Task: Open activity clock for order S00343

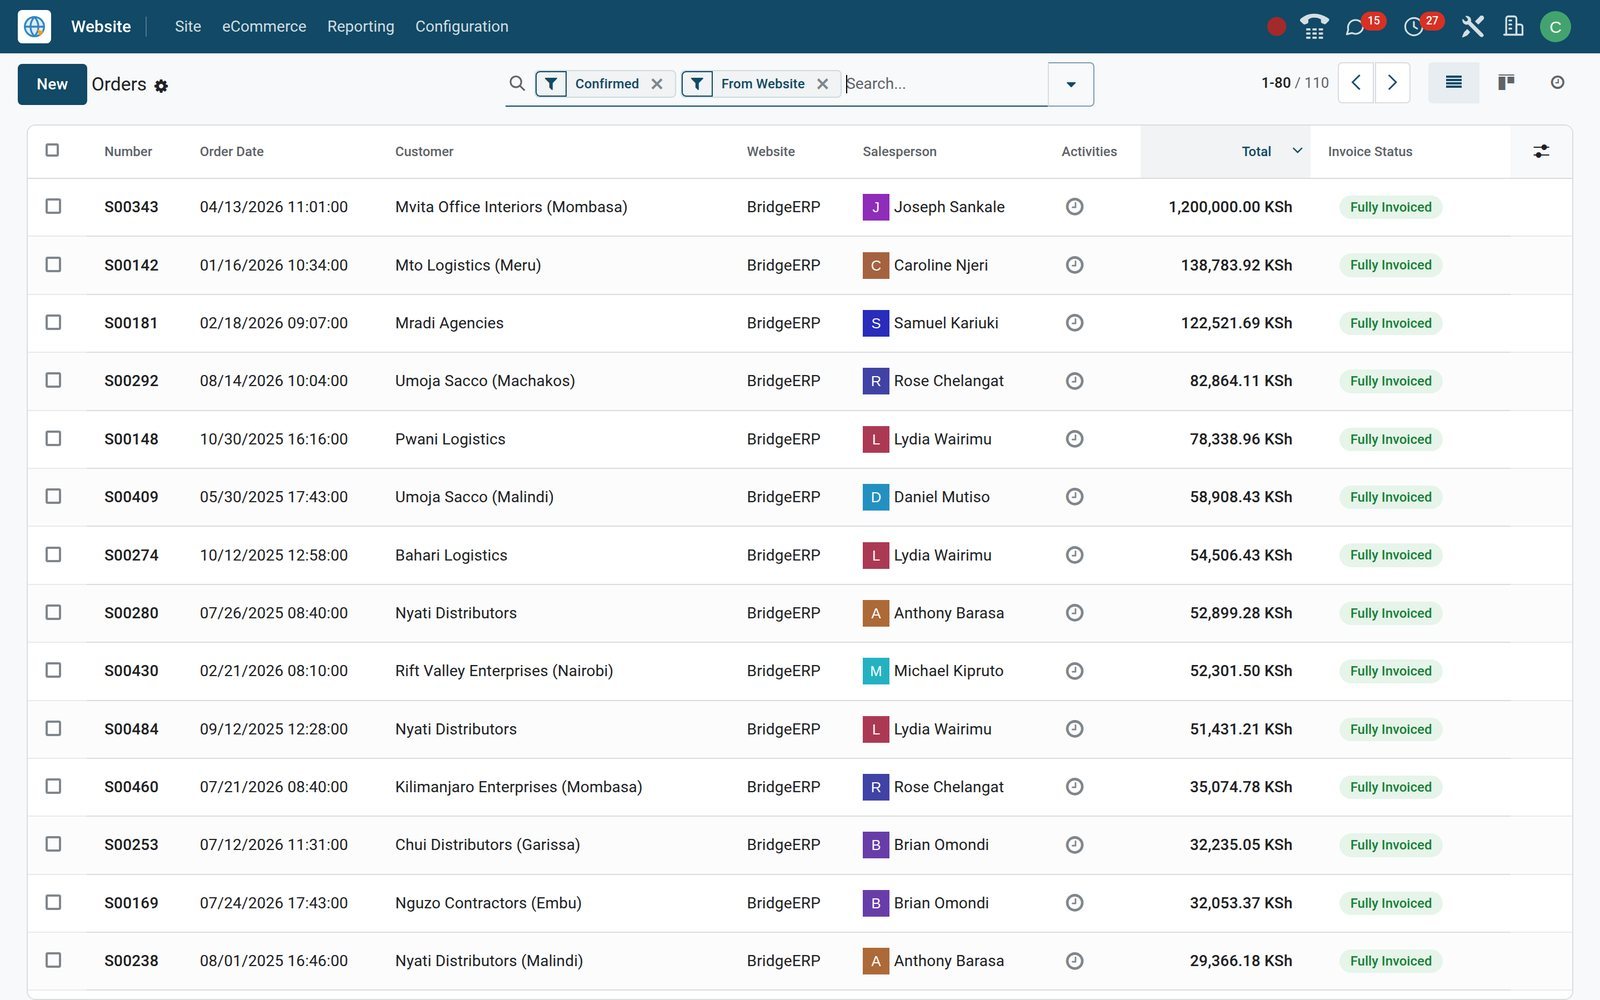Action: 1074,207
